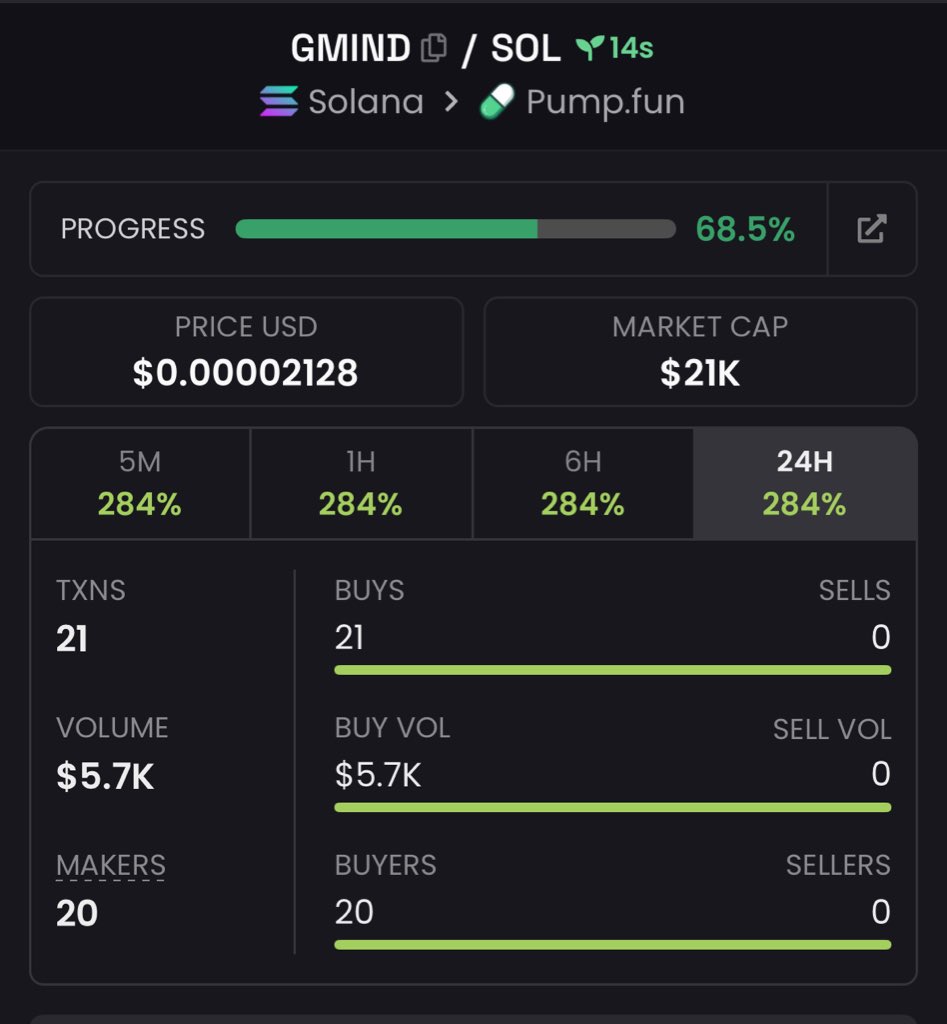This screenshot has height=1024, width=947.
Task: Click the Solana chain link
Action: click(365, 102)
